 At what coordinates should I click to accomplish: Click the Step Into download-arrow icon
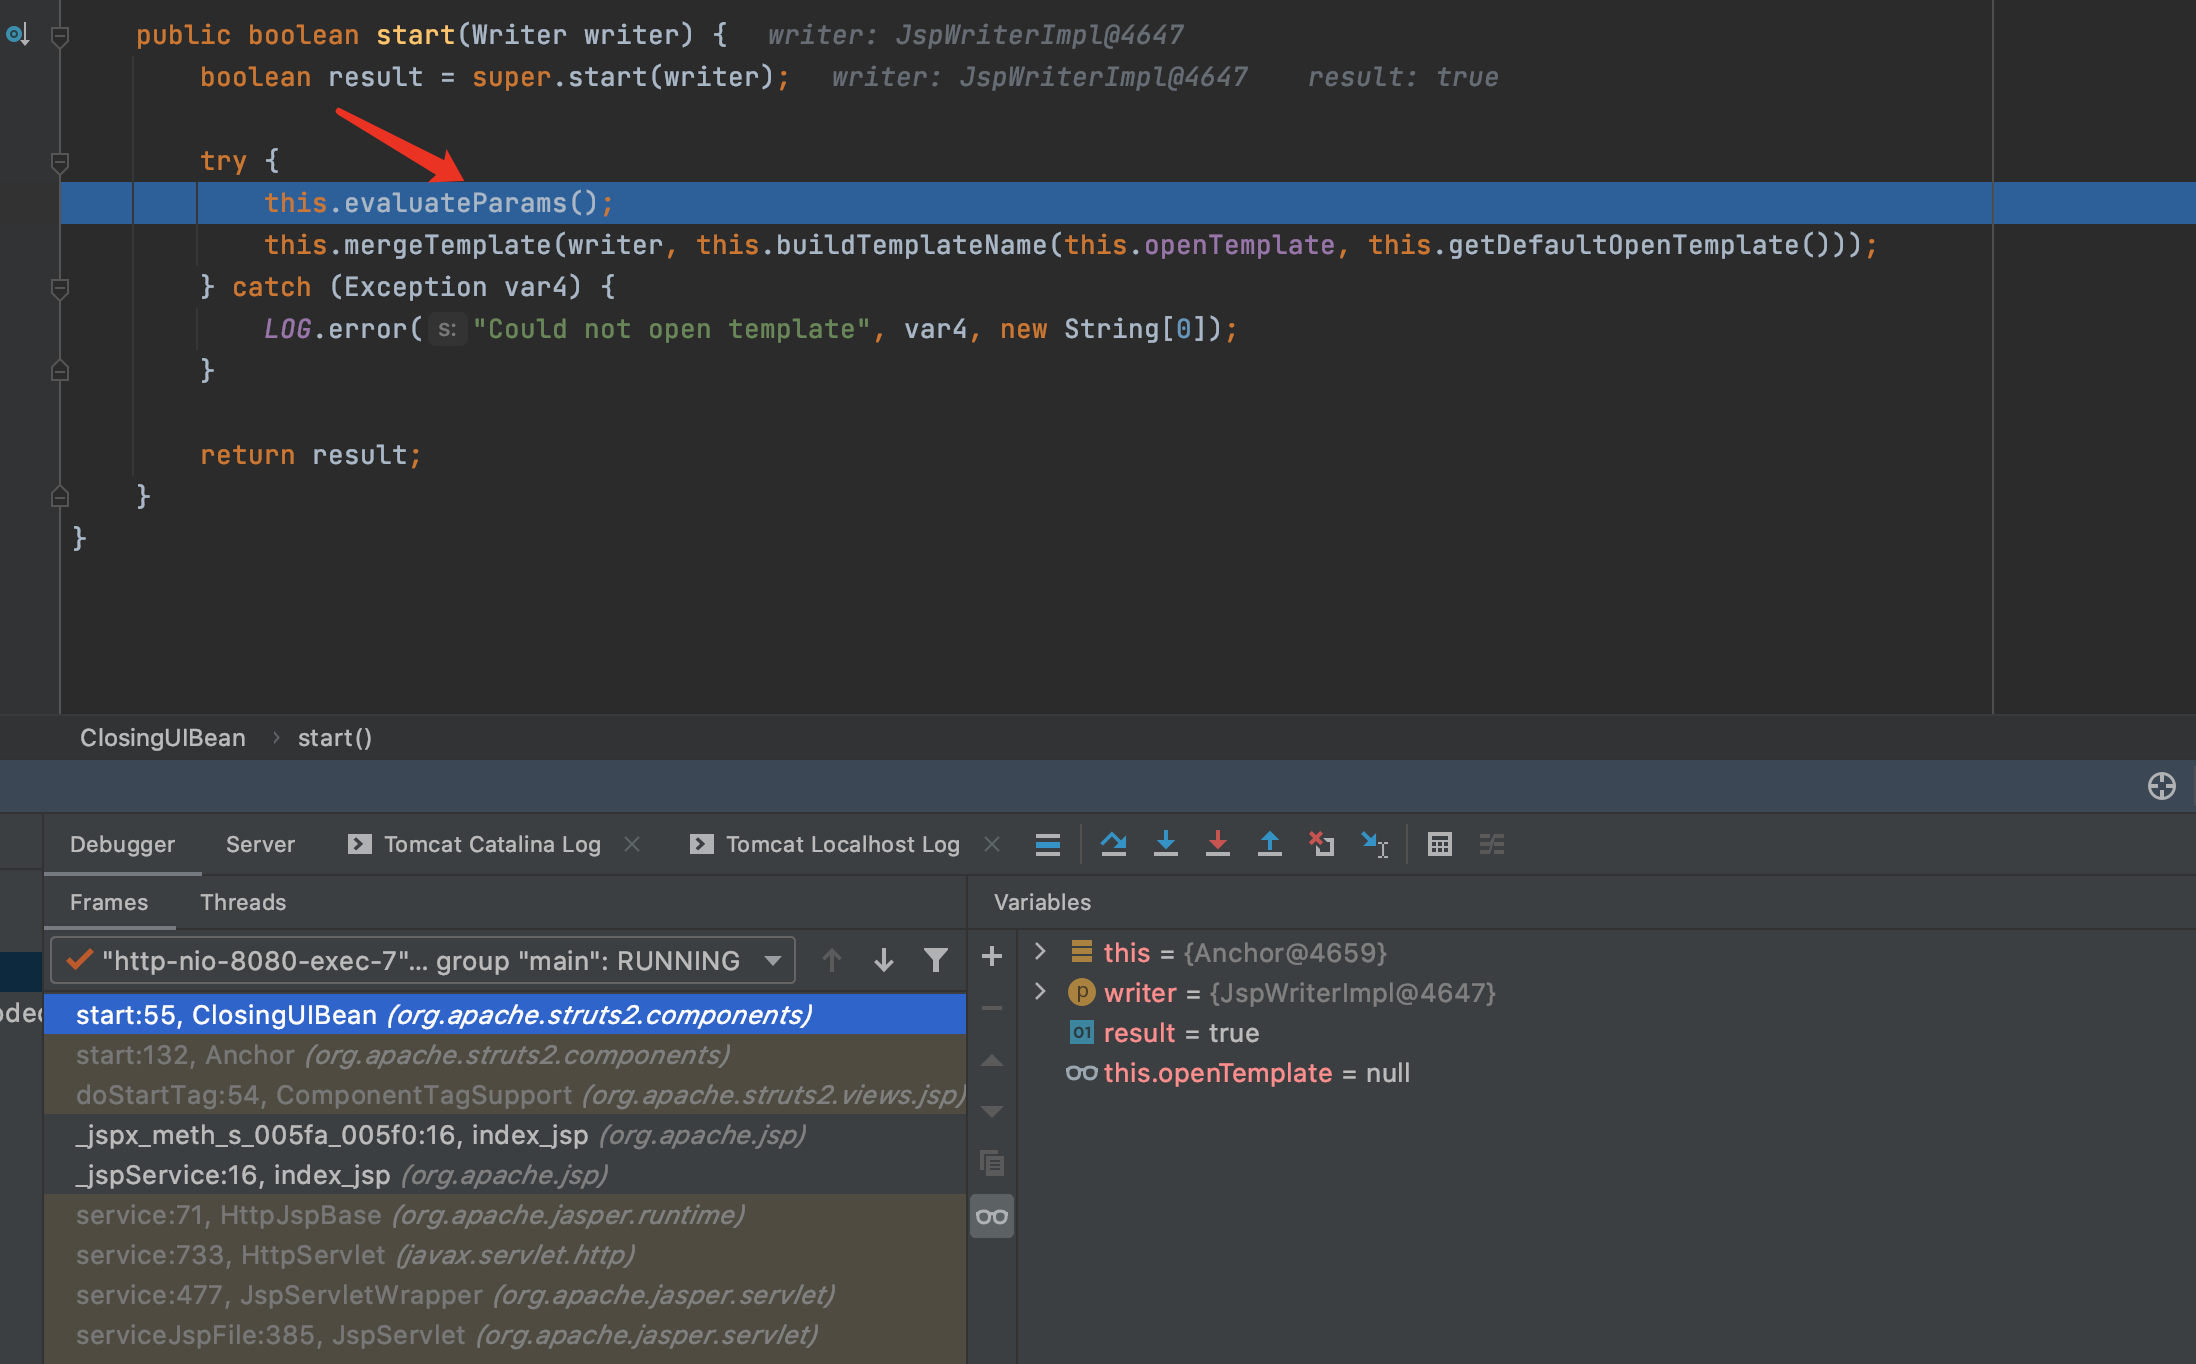tap(1165, 844)
